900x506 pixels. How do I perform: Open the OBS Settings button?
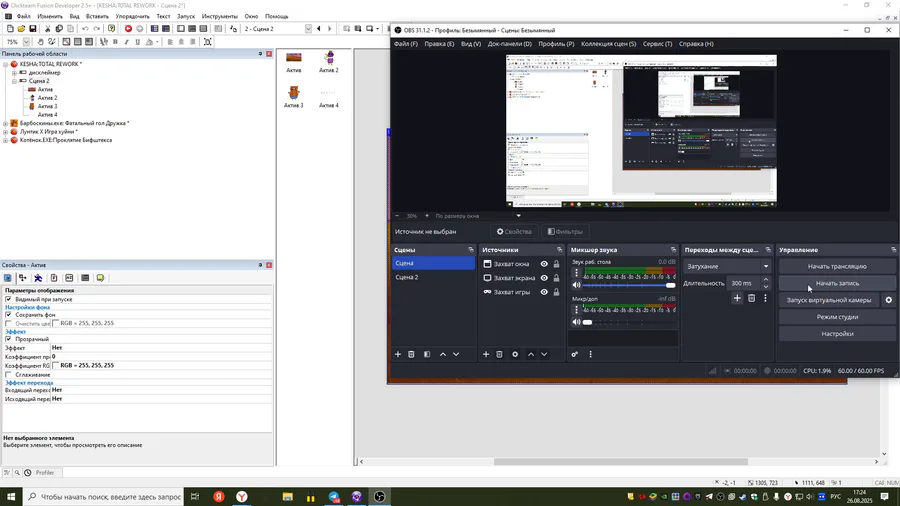pos(837,334)
